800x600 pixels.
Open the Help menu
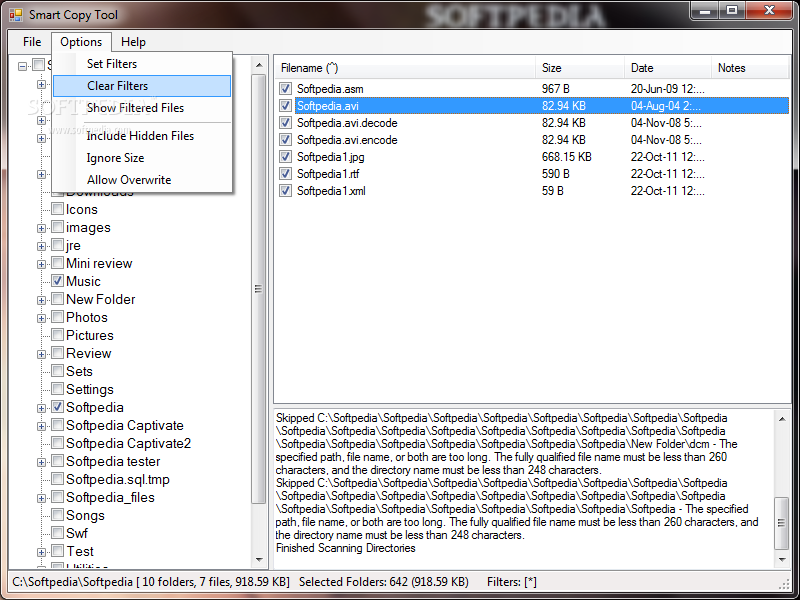coord(133,42)
